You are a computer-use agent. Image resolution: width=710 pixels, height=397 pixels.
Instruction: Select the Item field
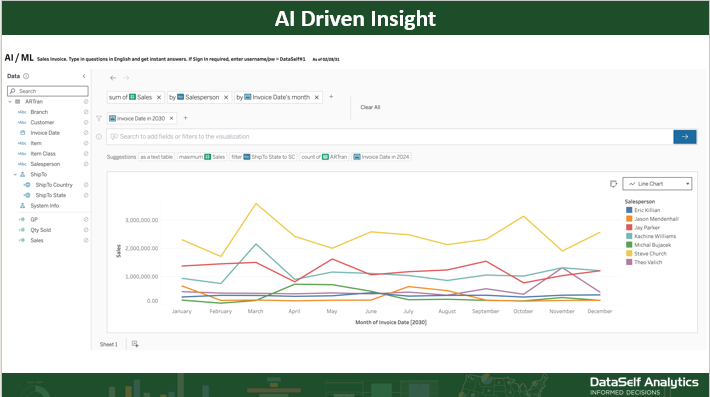coord(36,143)
